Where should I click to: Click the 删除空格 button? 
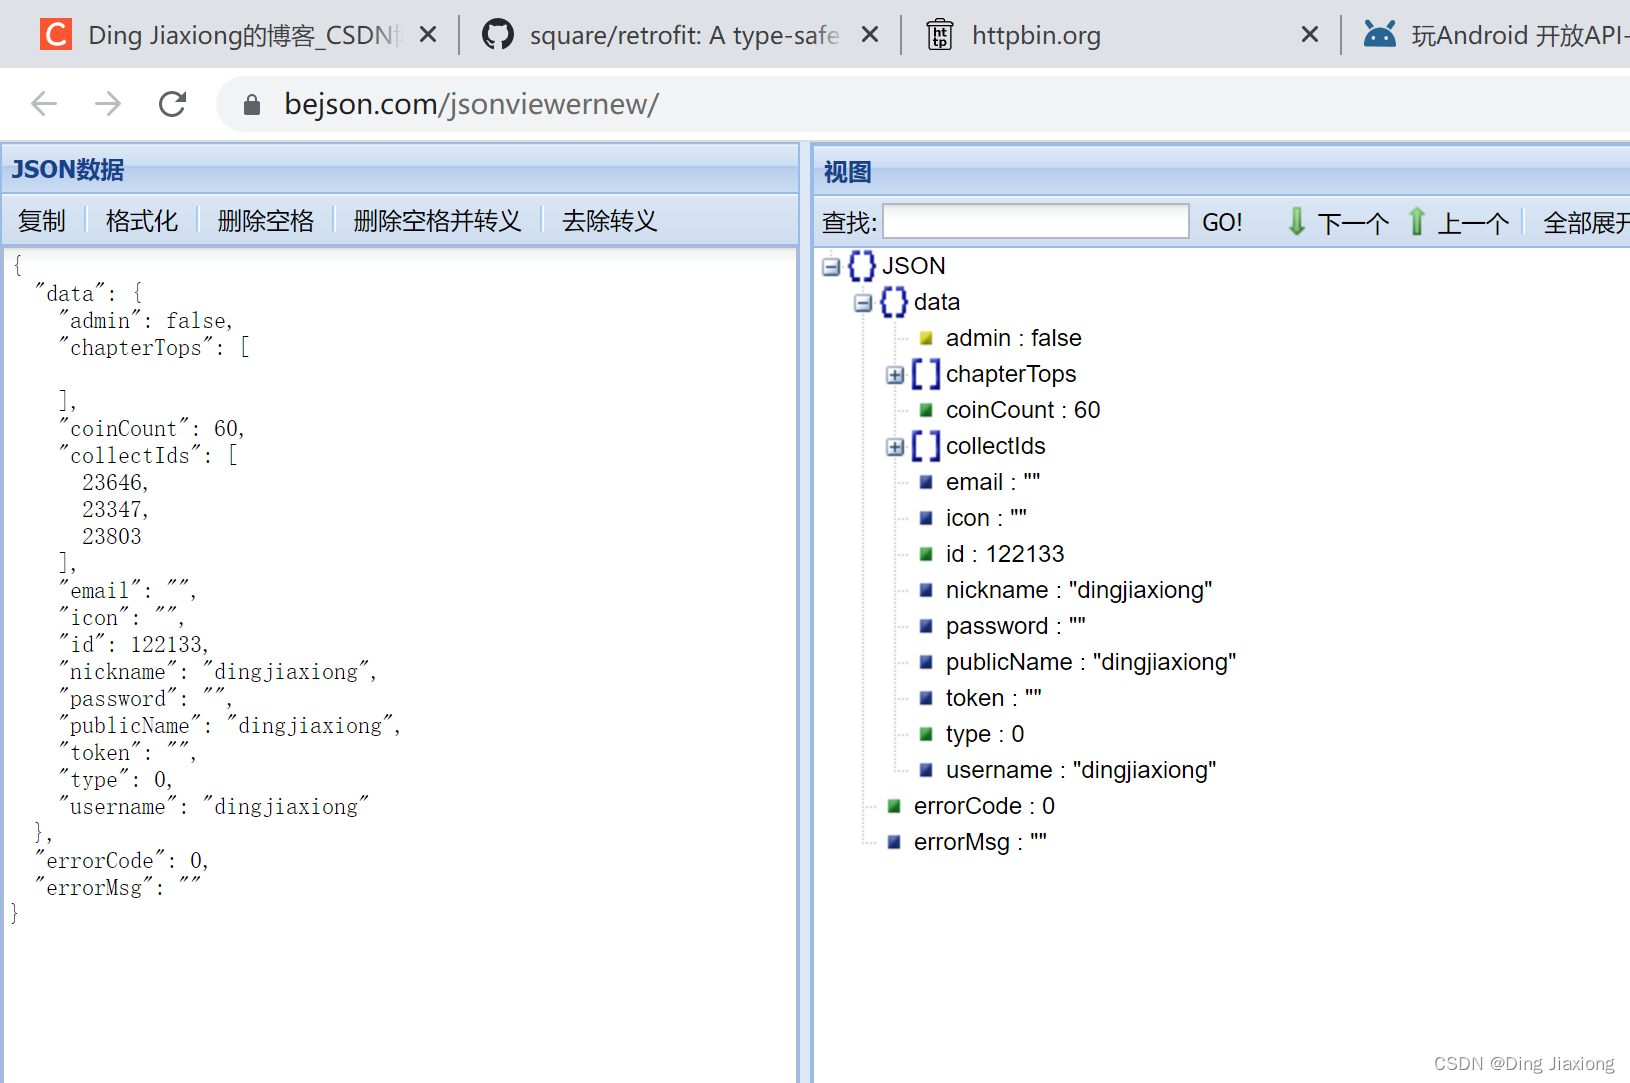point(266,221)
